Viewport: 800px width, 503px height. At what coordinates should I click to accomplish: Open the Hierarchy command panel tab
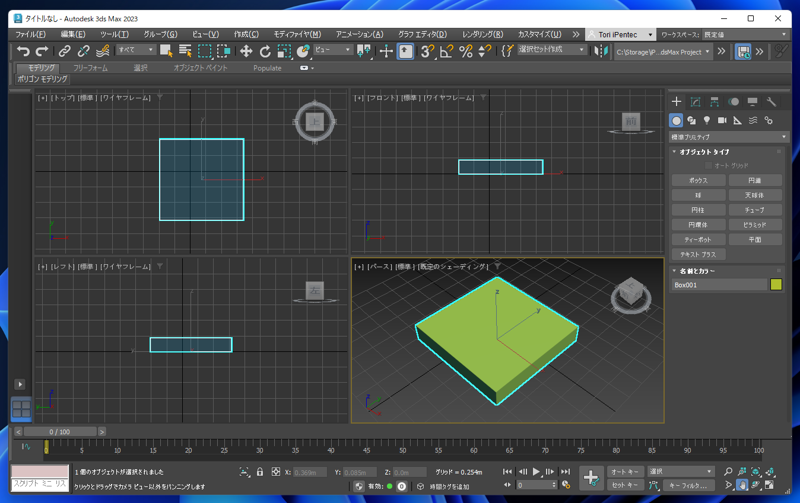[714, 102]
